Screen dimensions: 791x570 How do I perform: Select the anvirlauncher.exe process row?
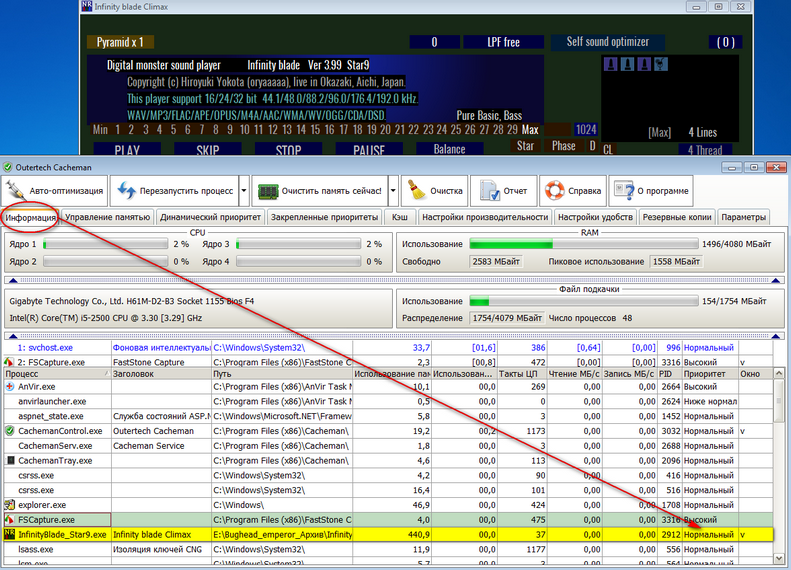pyautogui.click(x=388, y=402)
